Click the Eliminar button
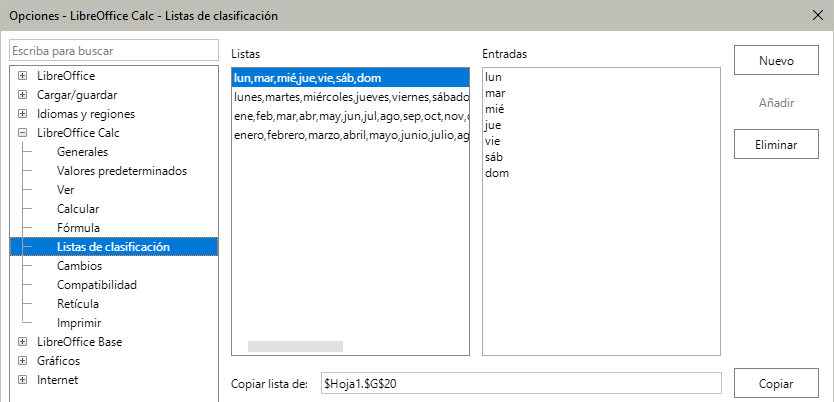834x402 pixels. pyautogui.click(x=776, y=144)
